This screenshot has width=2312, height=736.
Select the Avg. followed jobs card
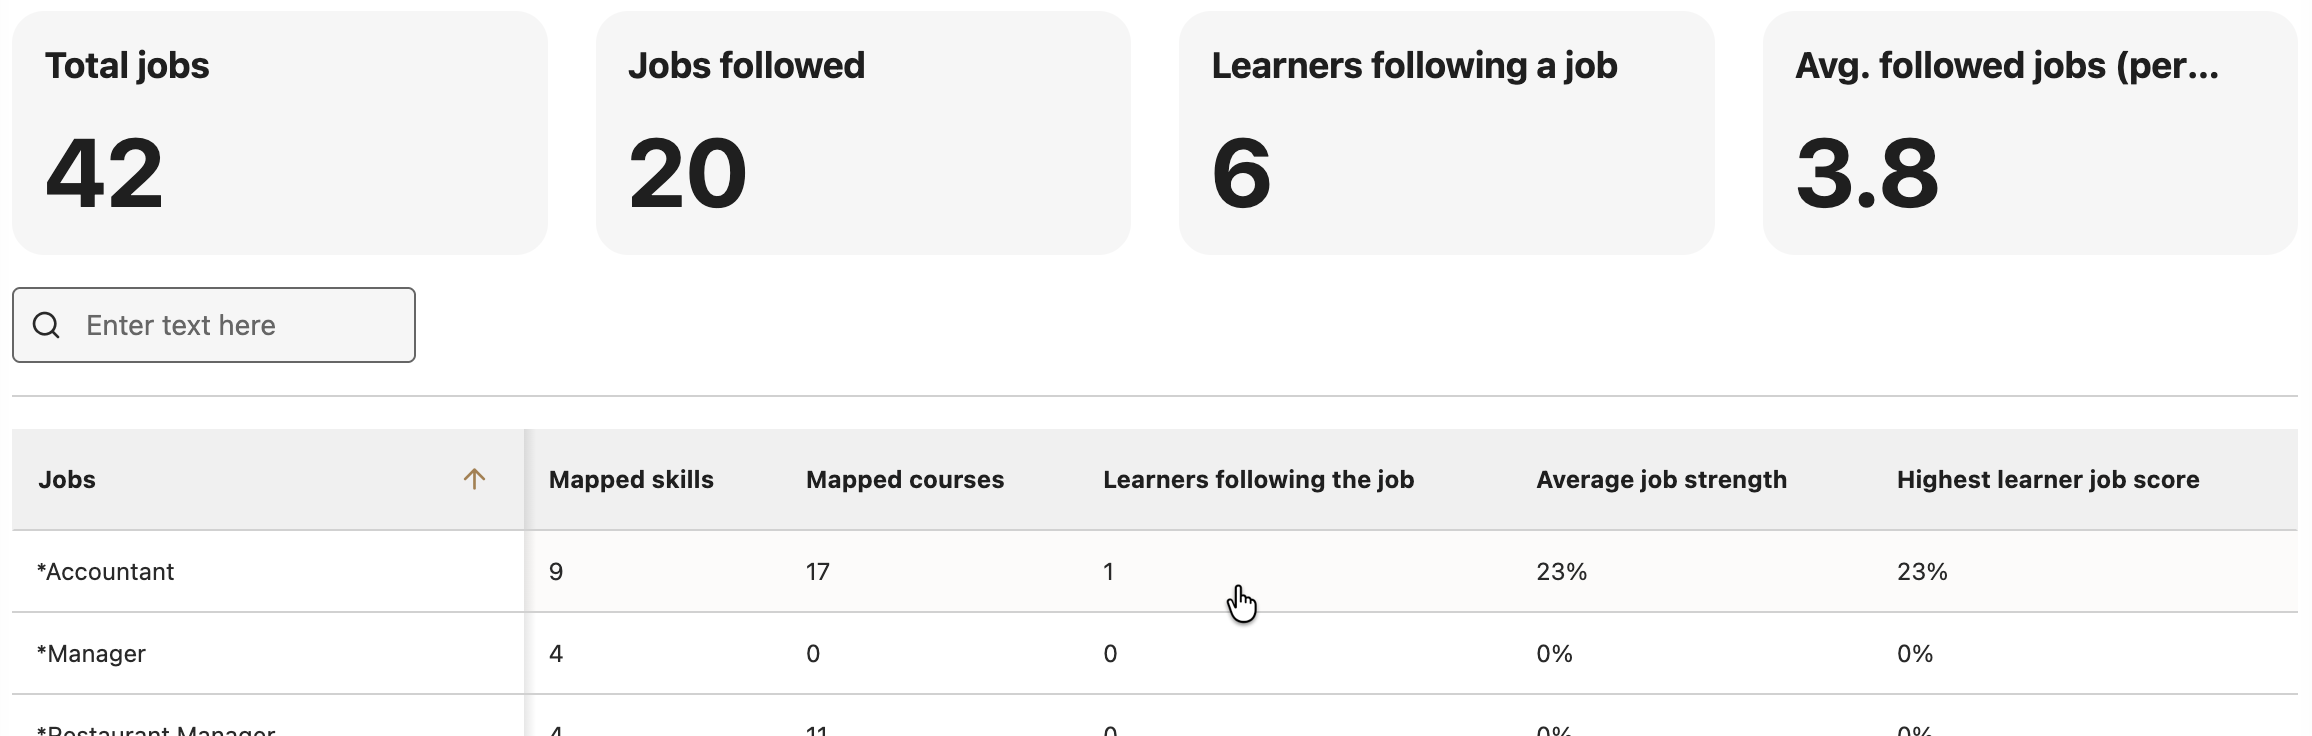click(2030, 133)
